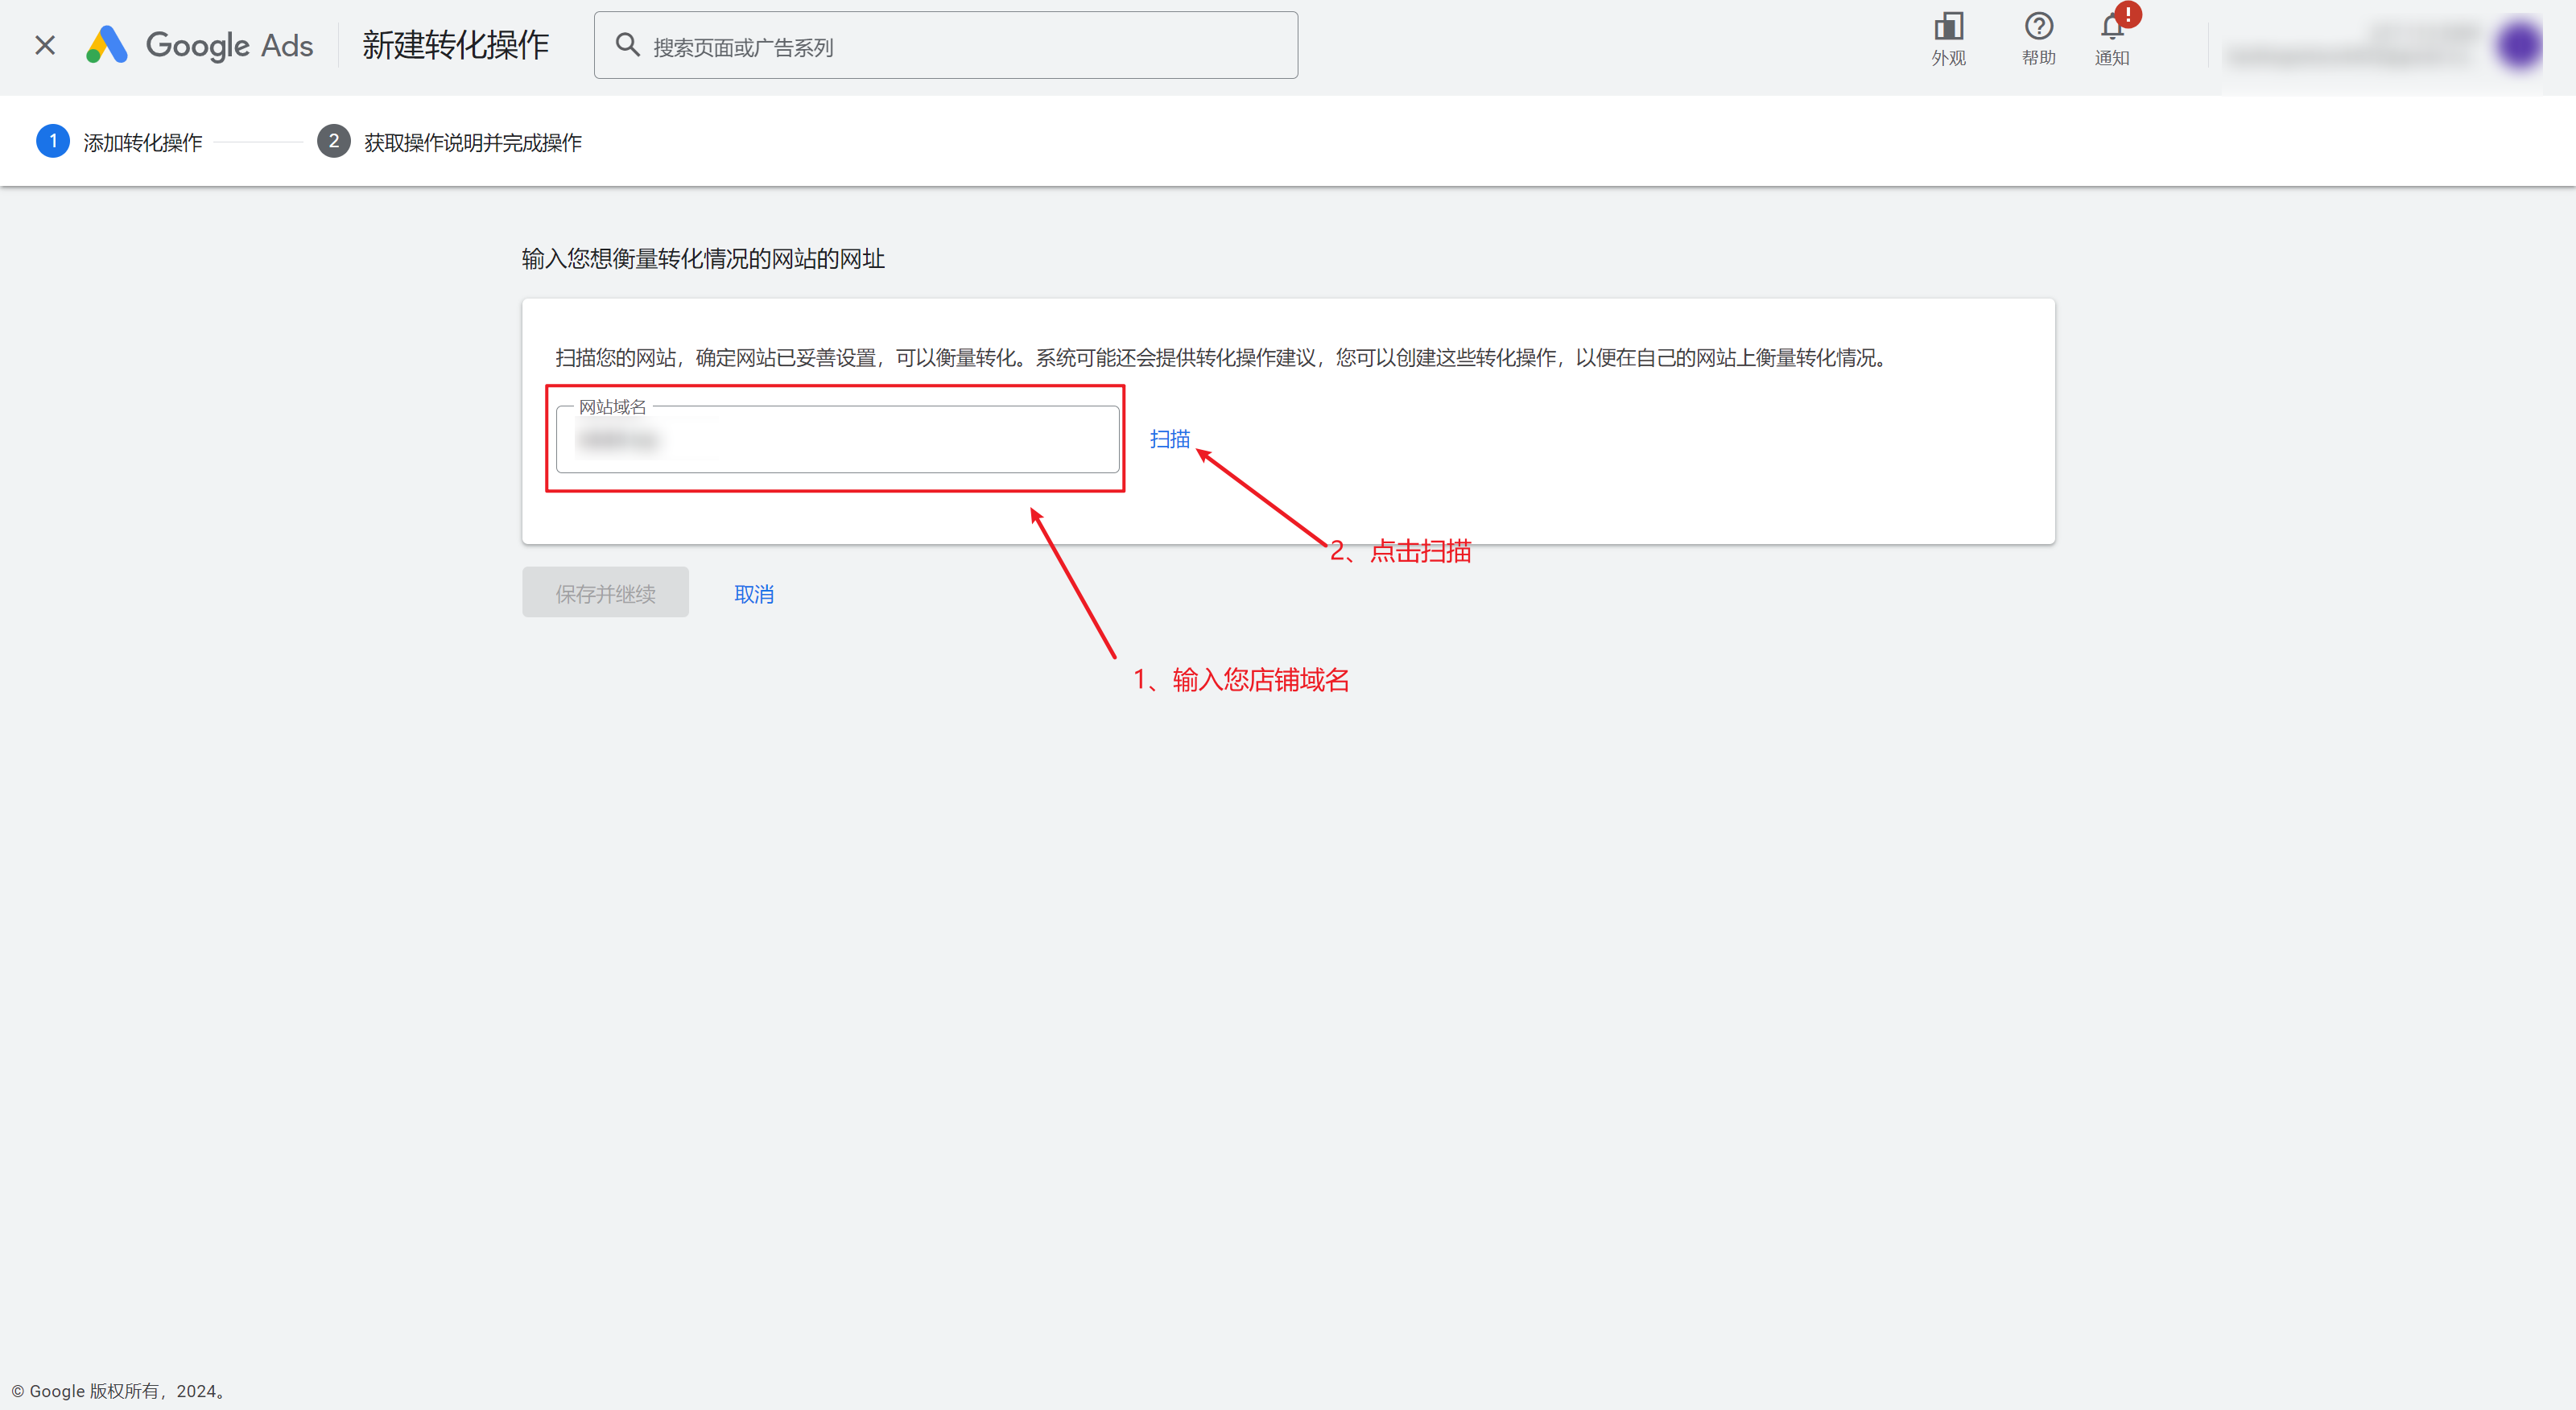Click the search magnifier icon
Viewport: 2576px width, 1410px height.
[627, 45]
